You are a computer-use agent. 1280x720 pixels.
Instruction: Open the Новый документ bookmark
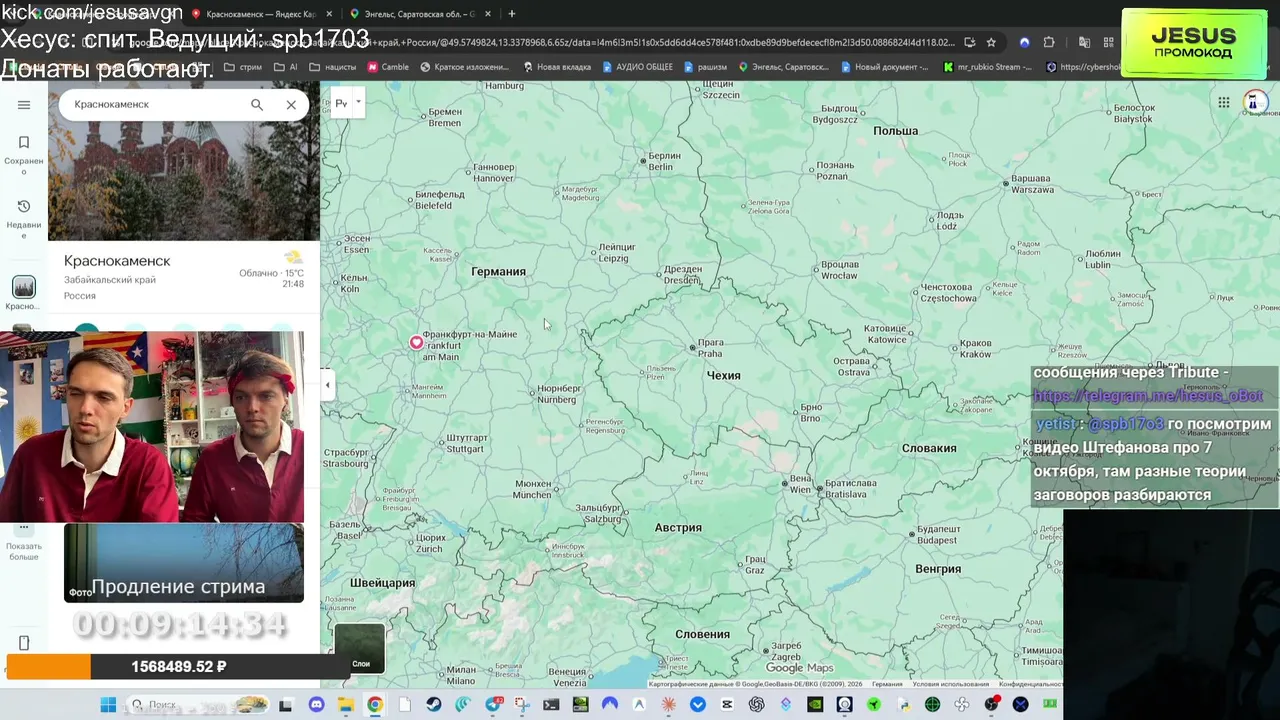click(x=886, y=67)
